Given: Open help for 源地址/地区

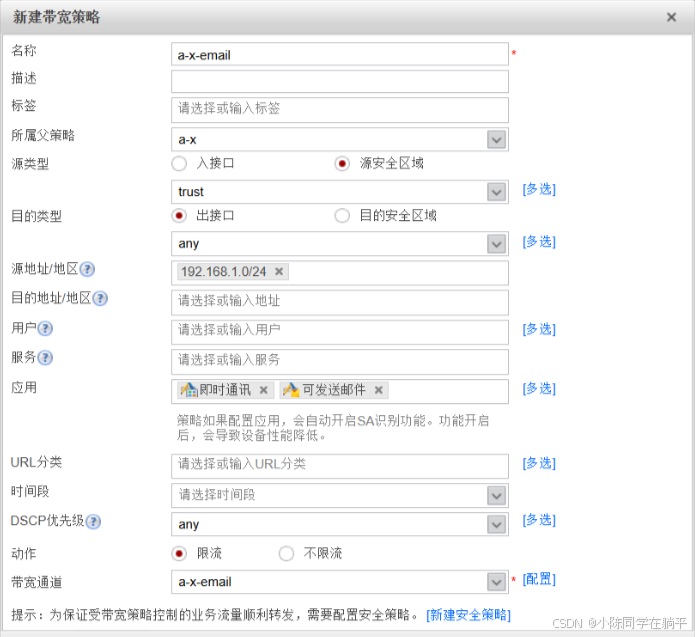Looking at the screenshot, I should pos(87,269).
